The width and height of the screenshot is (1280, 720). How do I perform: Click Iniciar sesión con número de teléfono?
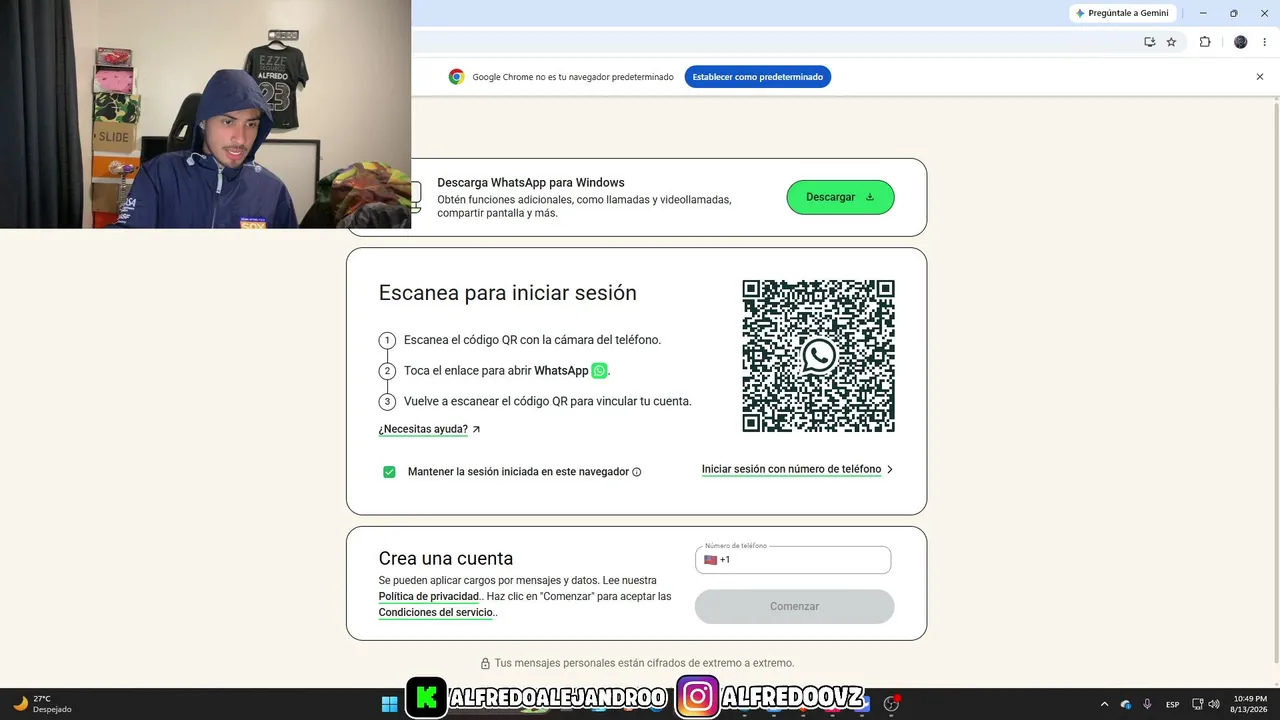click(x=797, y=469)
